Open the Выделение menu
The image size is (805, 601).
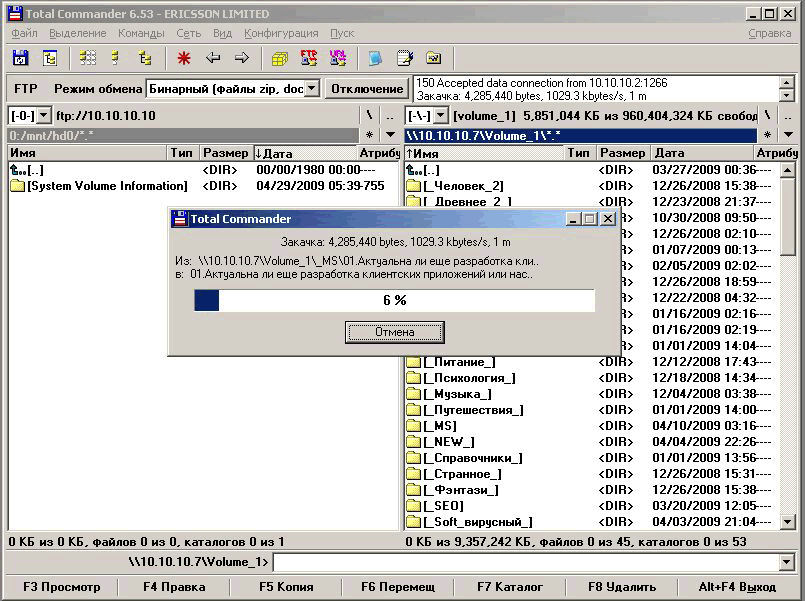pyautogui.click(x=78, y=33)
